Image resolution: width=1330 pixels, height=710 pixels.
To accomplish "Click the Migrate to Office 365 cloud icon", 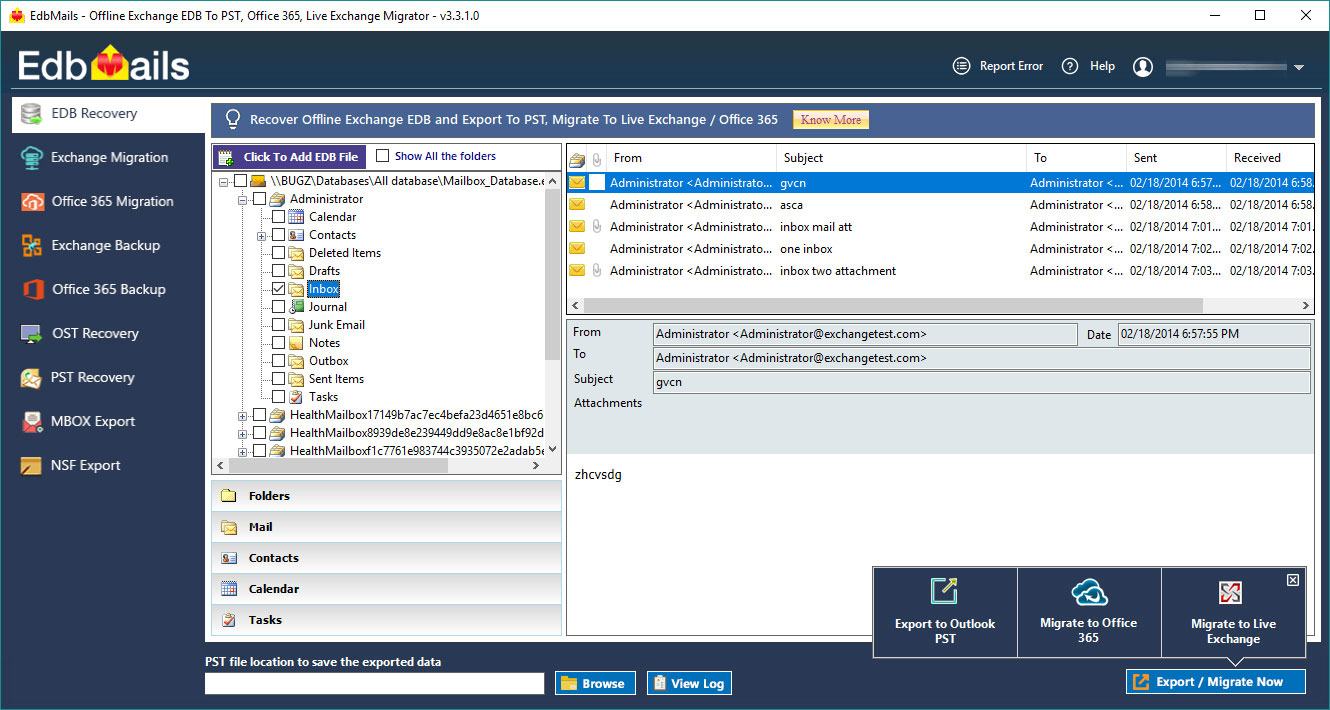I will coord(1088,591).
